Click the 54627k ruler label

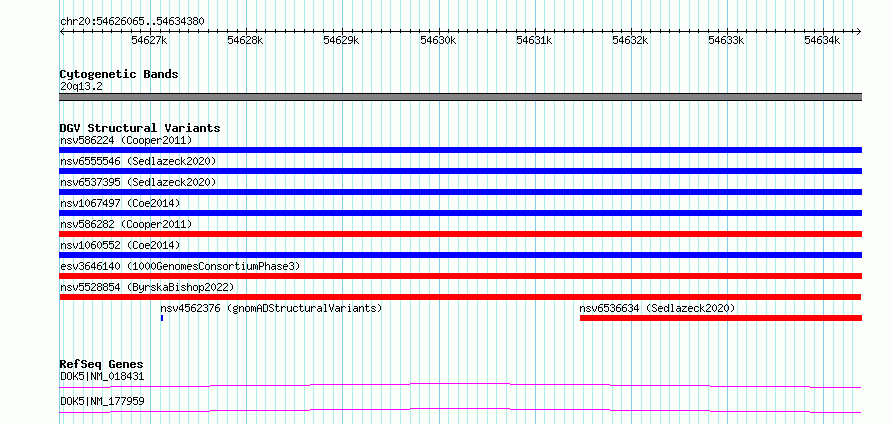(x=150, y=40)
